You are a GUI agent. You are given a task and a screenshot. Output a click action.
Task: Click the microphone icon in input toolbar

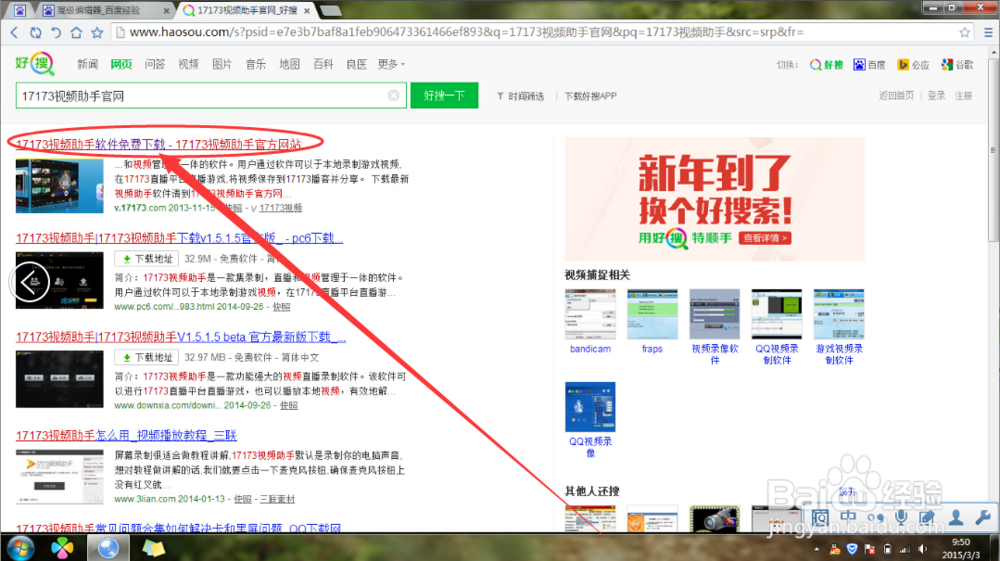click(901, 518)
